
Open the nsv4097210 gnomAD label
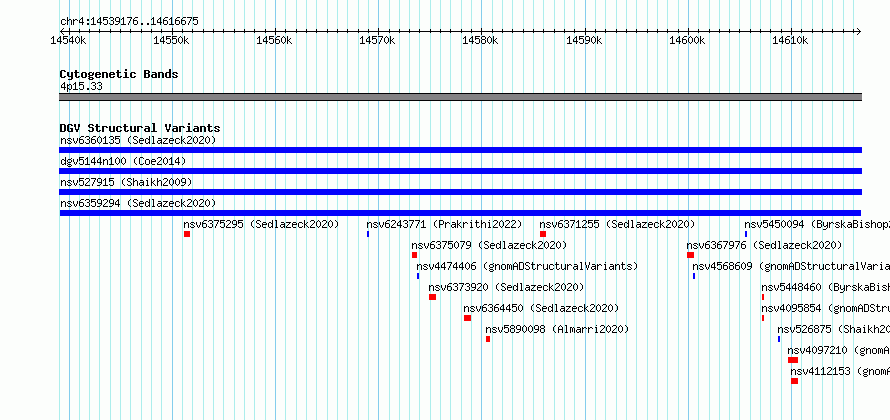coord(838,350)
